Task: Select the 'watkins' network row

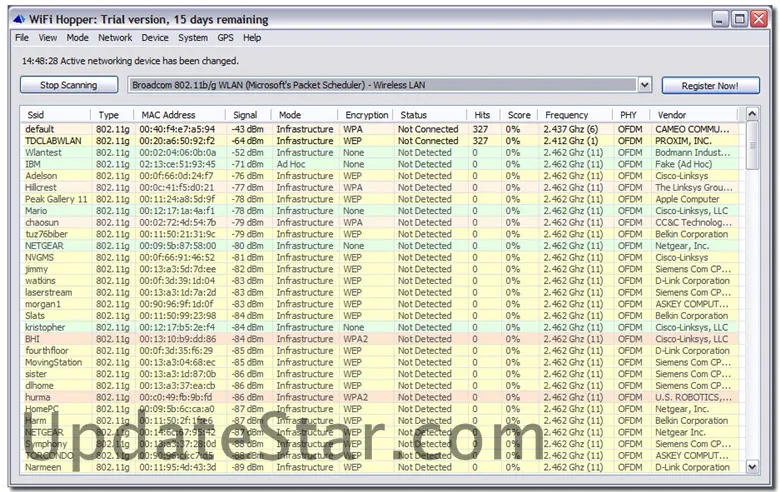Action: pos(383,281)
